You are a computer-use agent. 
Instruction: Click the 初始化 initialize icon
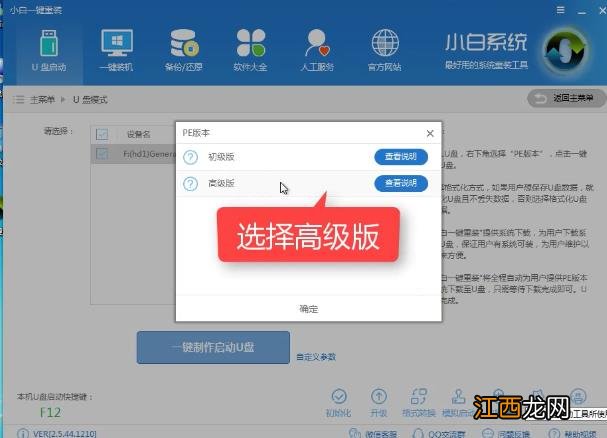click(339, 397)
